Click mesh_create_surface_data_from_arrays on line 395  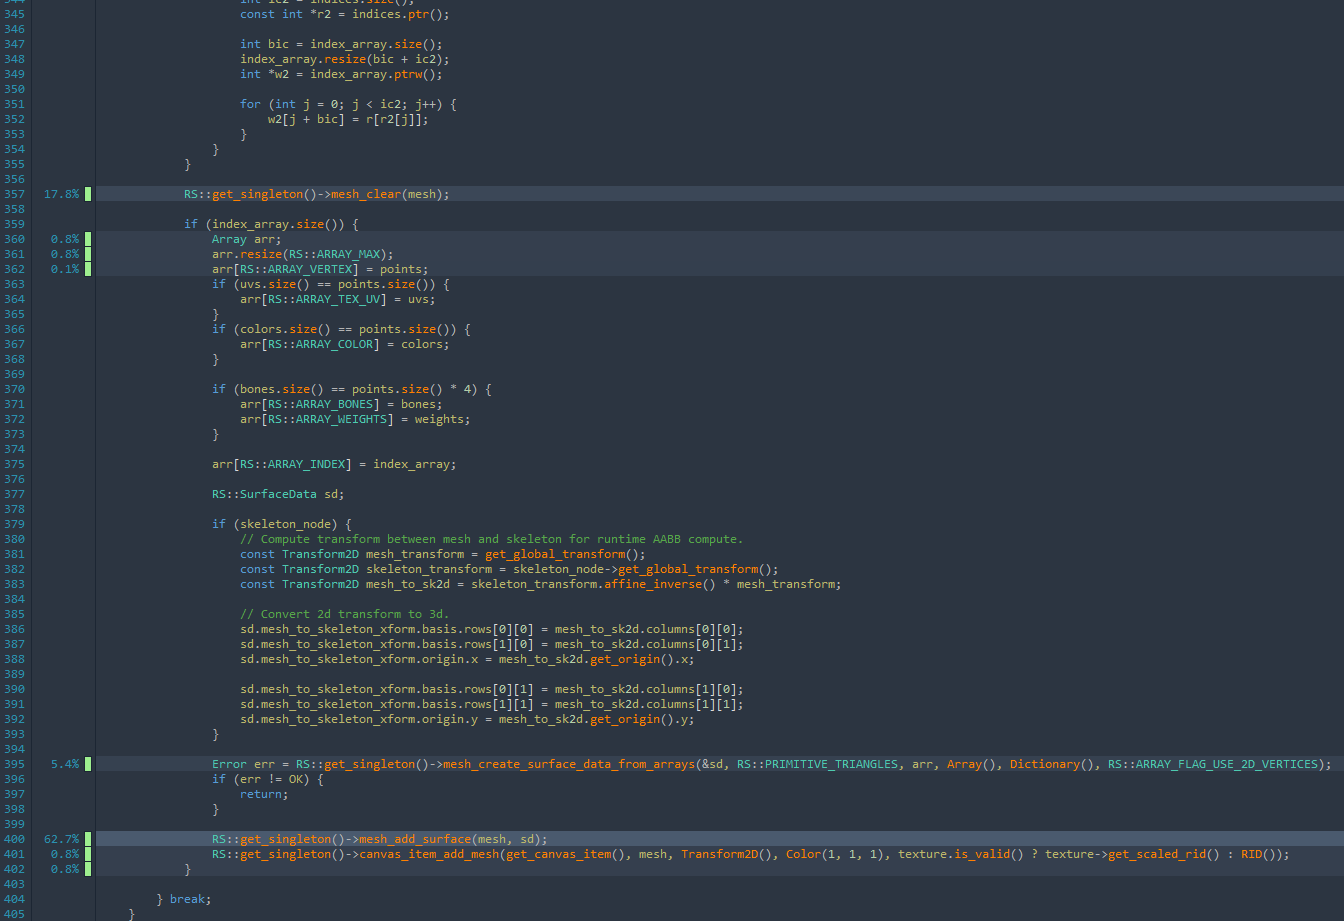coord(569,764)
